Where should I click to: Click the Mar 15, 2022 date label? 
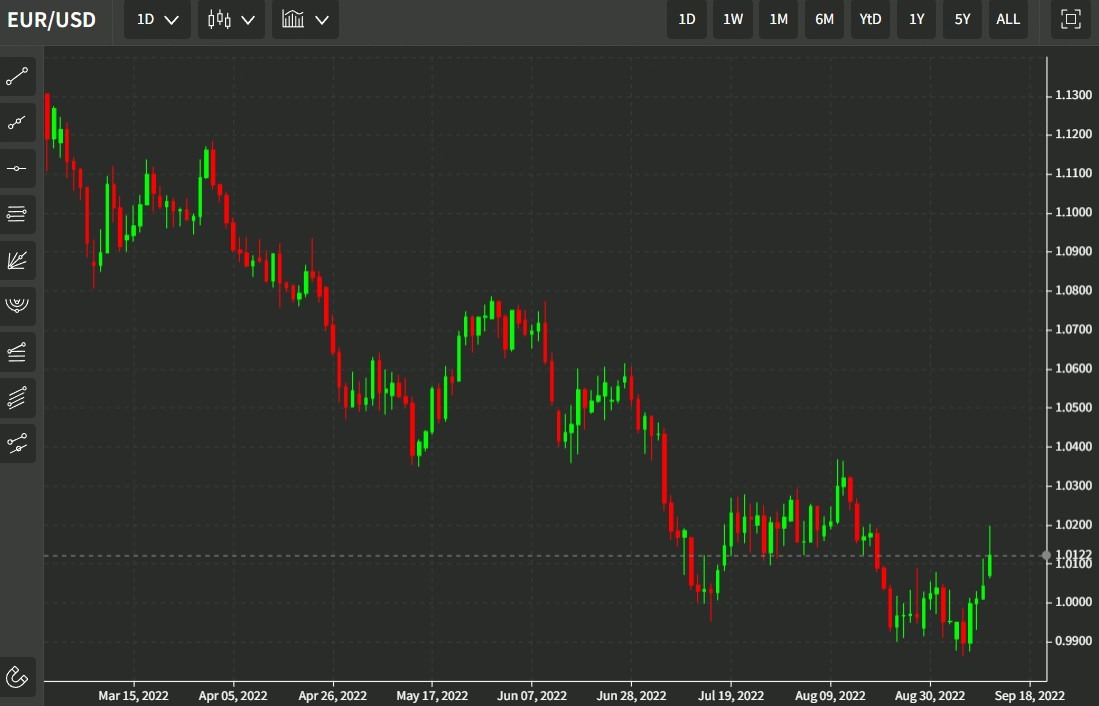coord(133,695)
